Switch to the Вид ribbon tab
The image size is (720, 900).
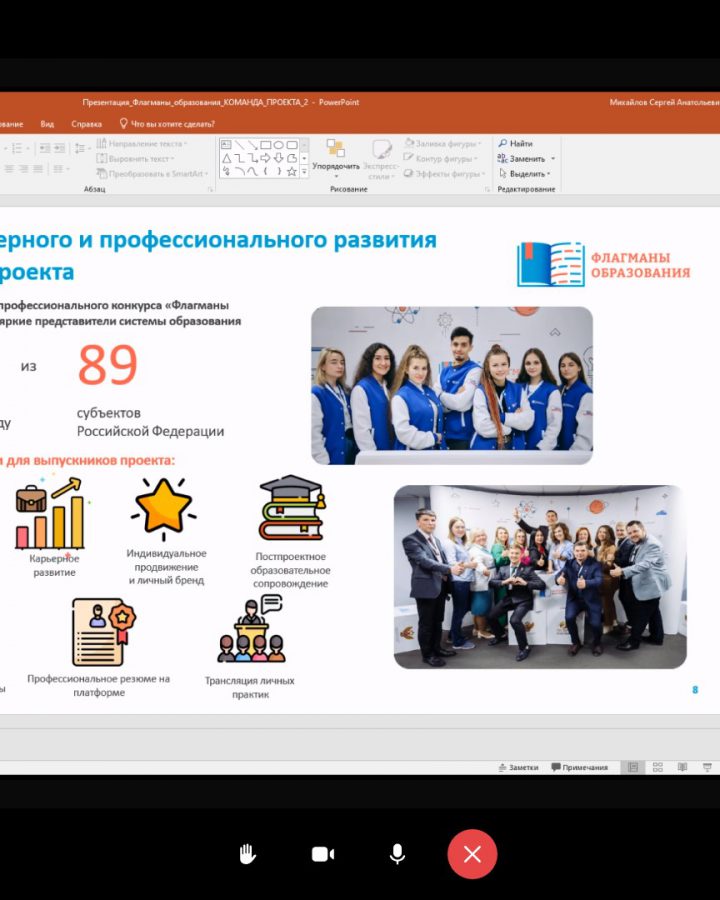pos(47,124)
